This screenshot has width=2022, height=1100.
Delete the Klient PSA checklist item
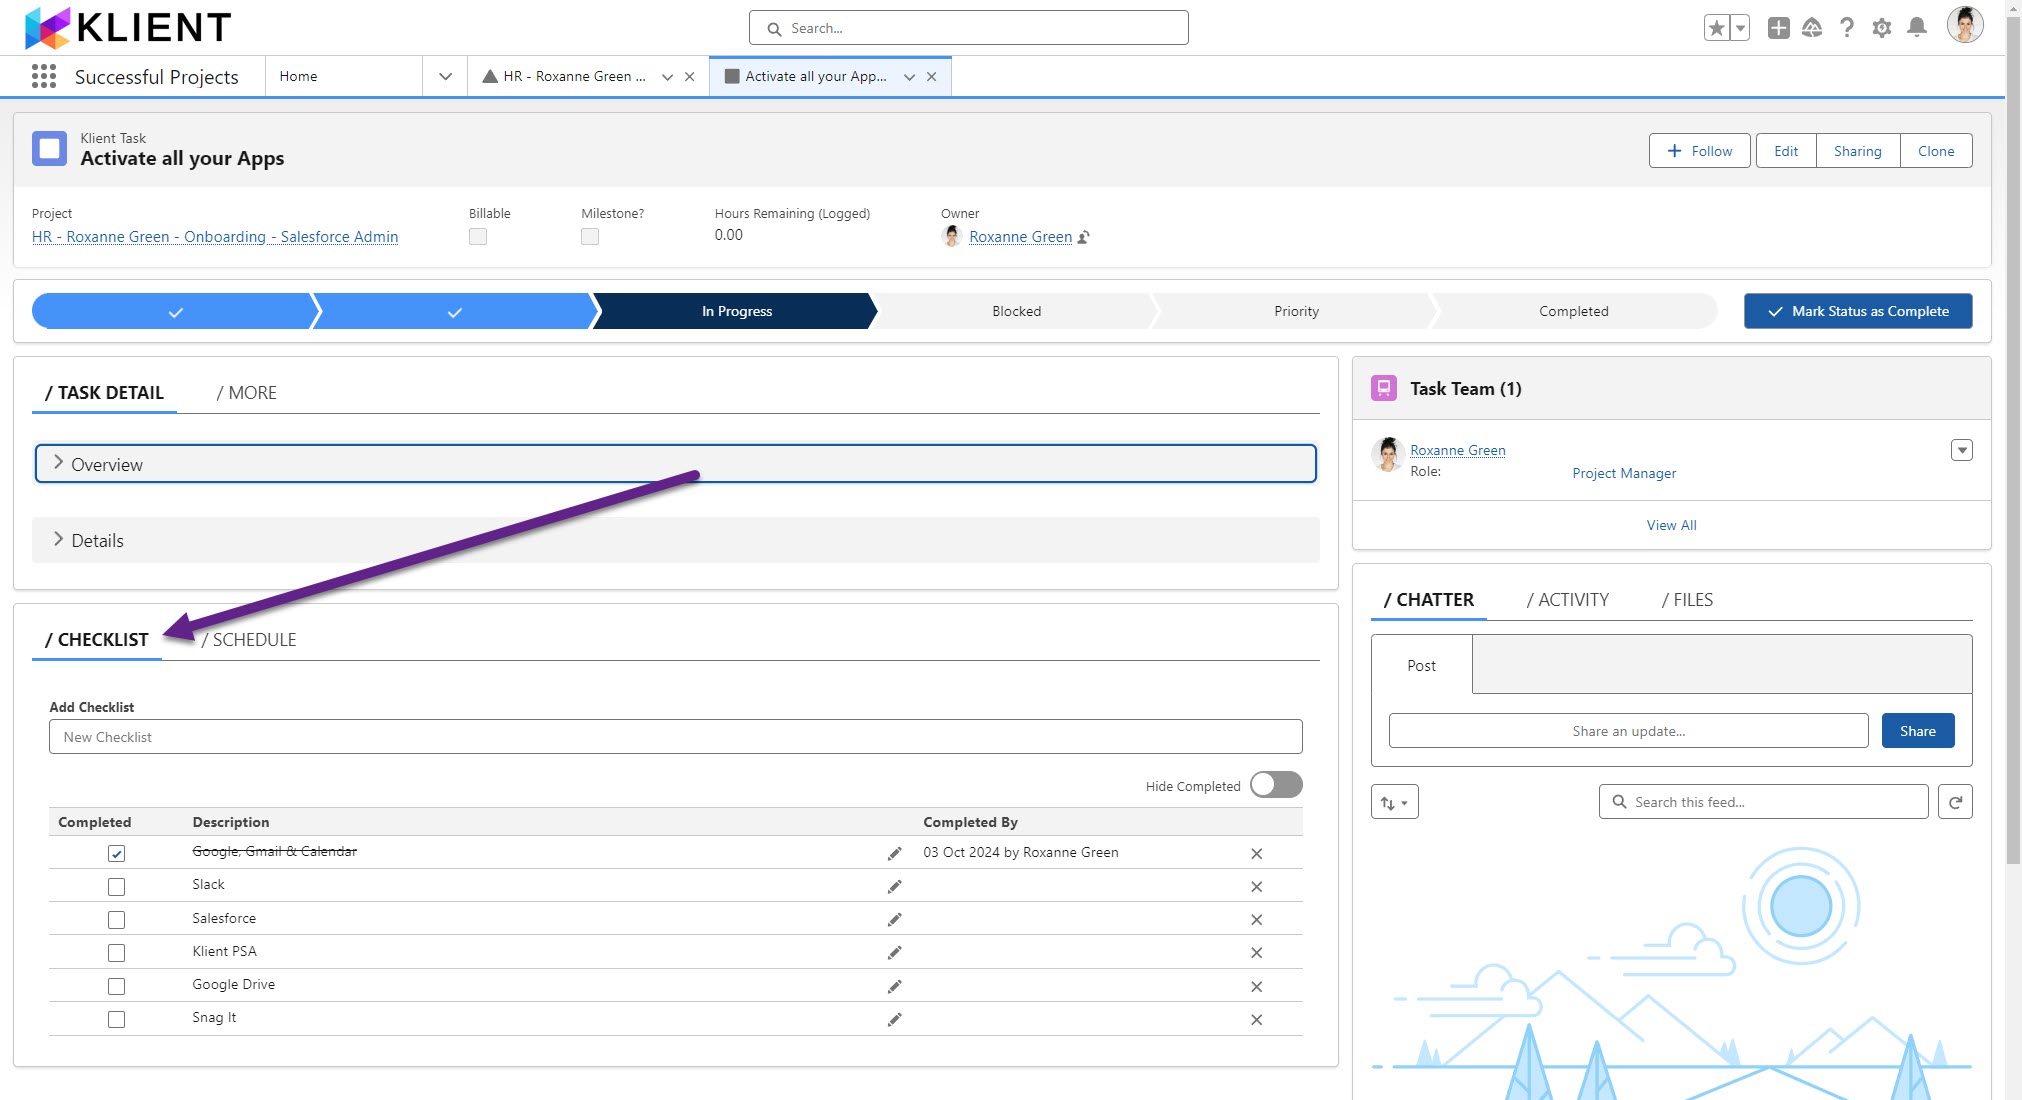[1256, 953]
